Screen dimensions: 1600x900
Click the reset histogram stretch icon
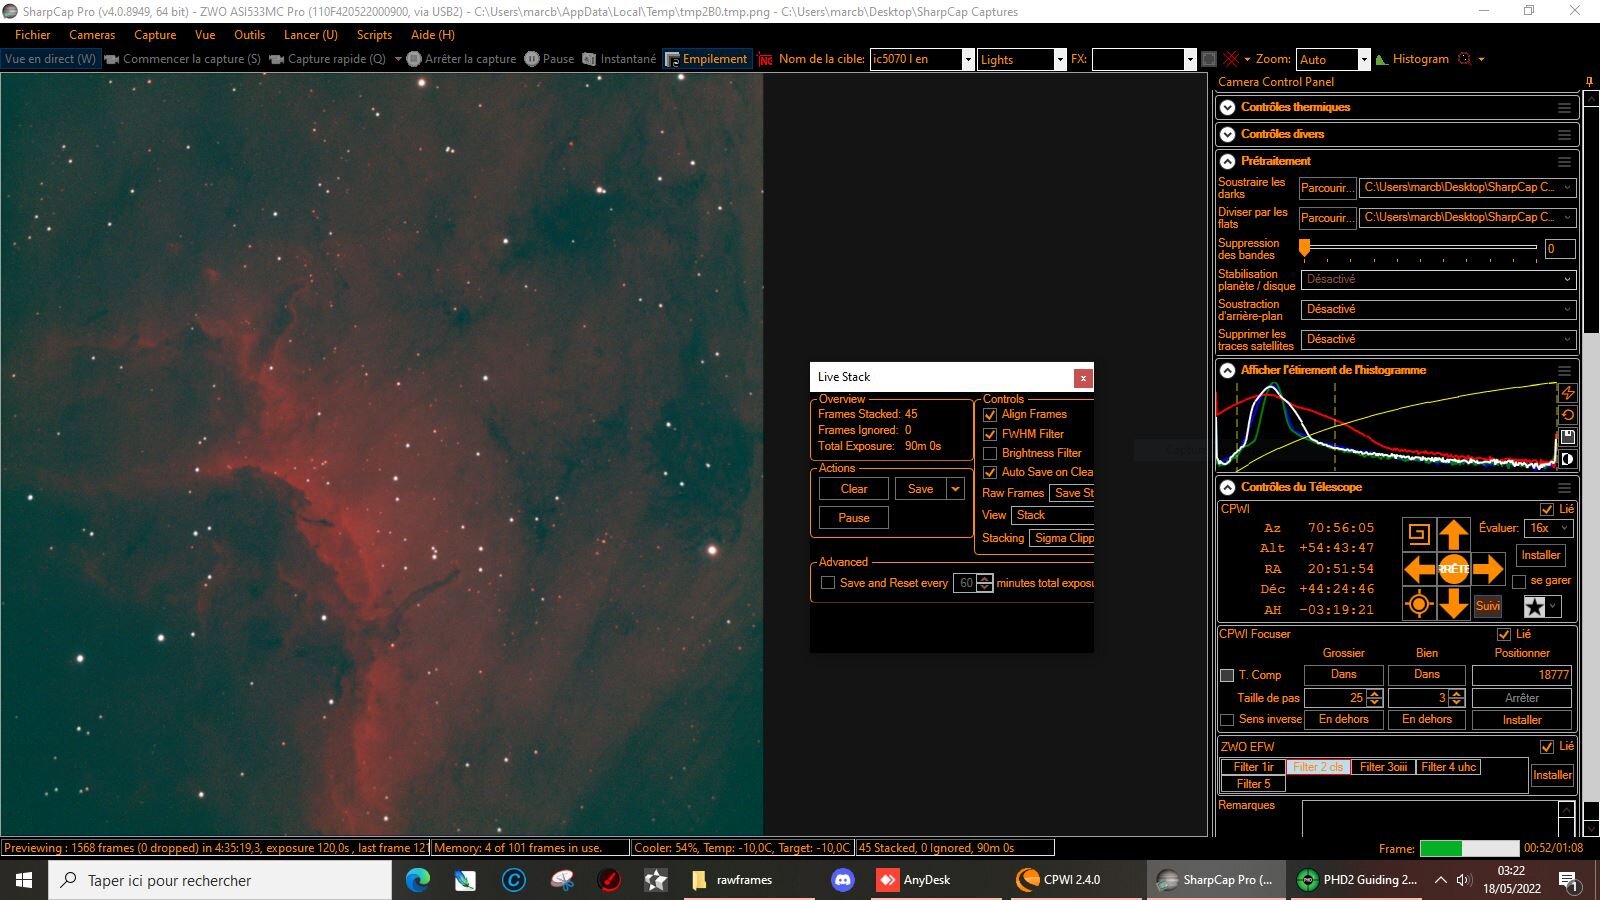1567,415
